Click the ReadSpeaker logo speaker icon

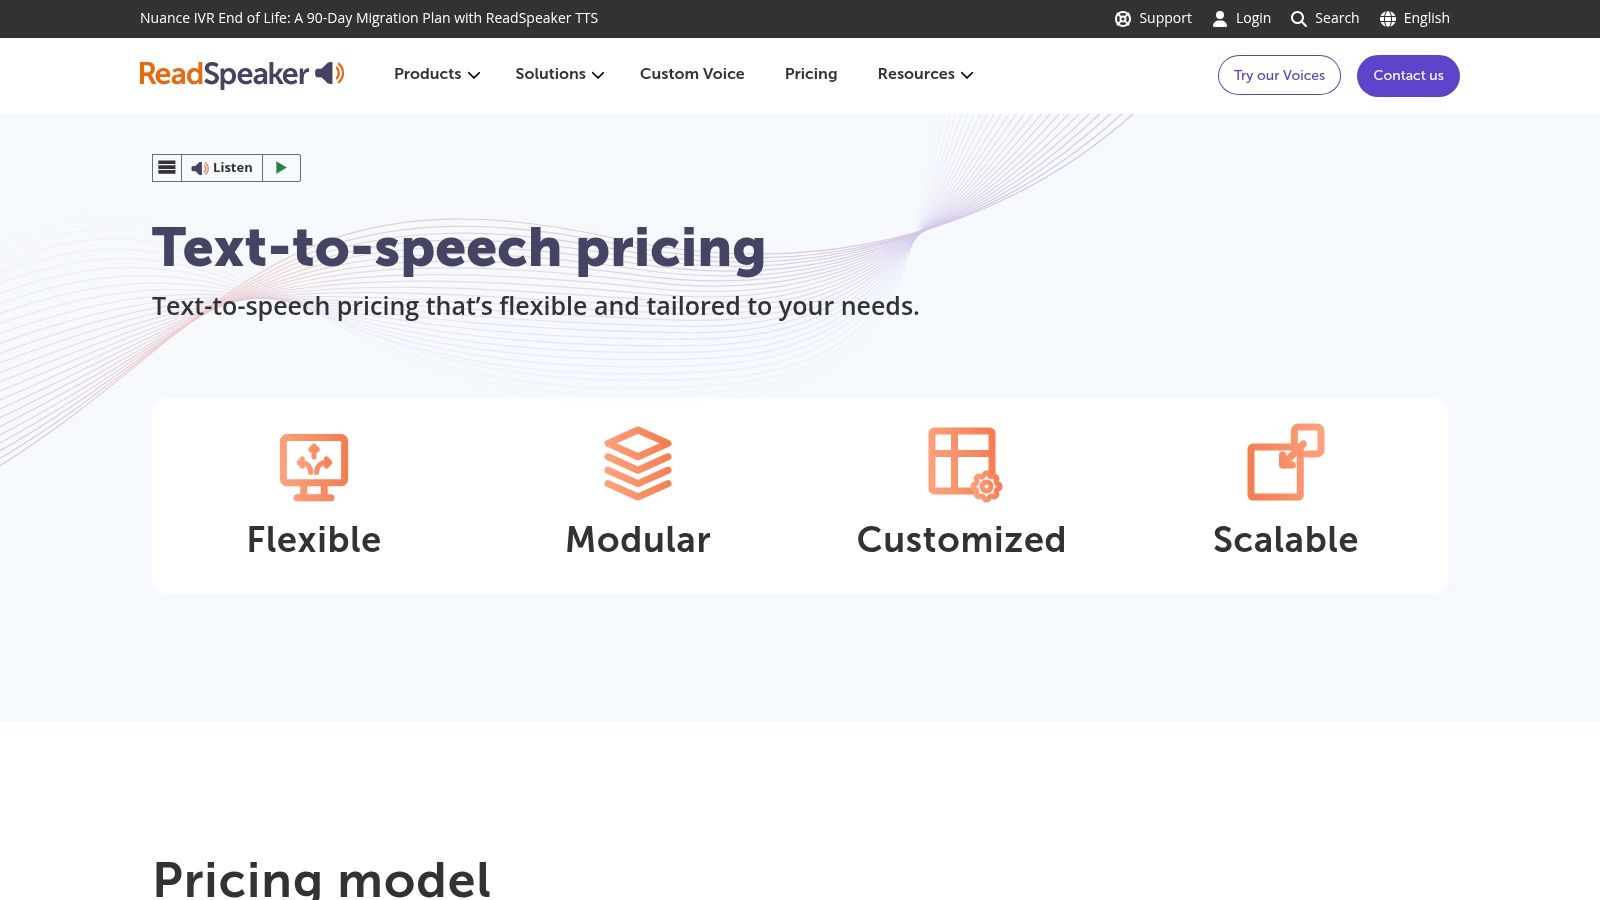click(332, 74)
